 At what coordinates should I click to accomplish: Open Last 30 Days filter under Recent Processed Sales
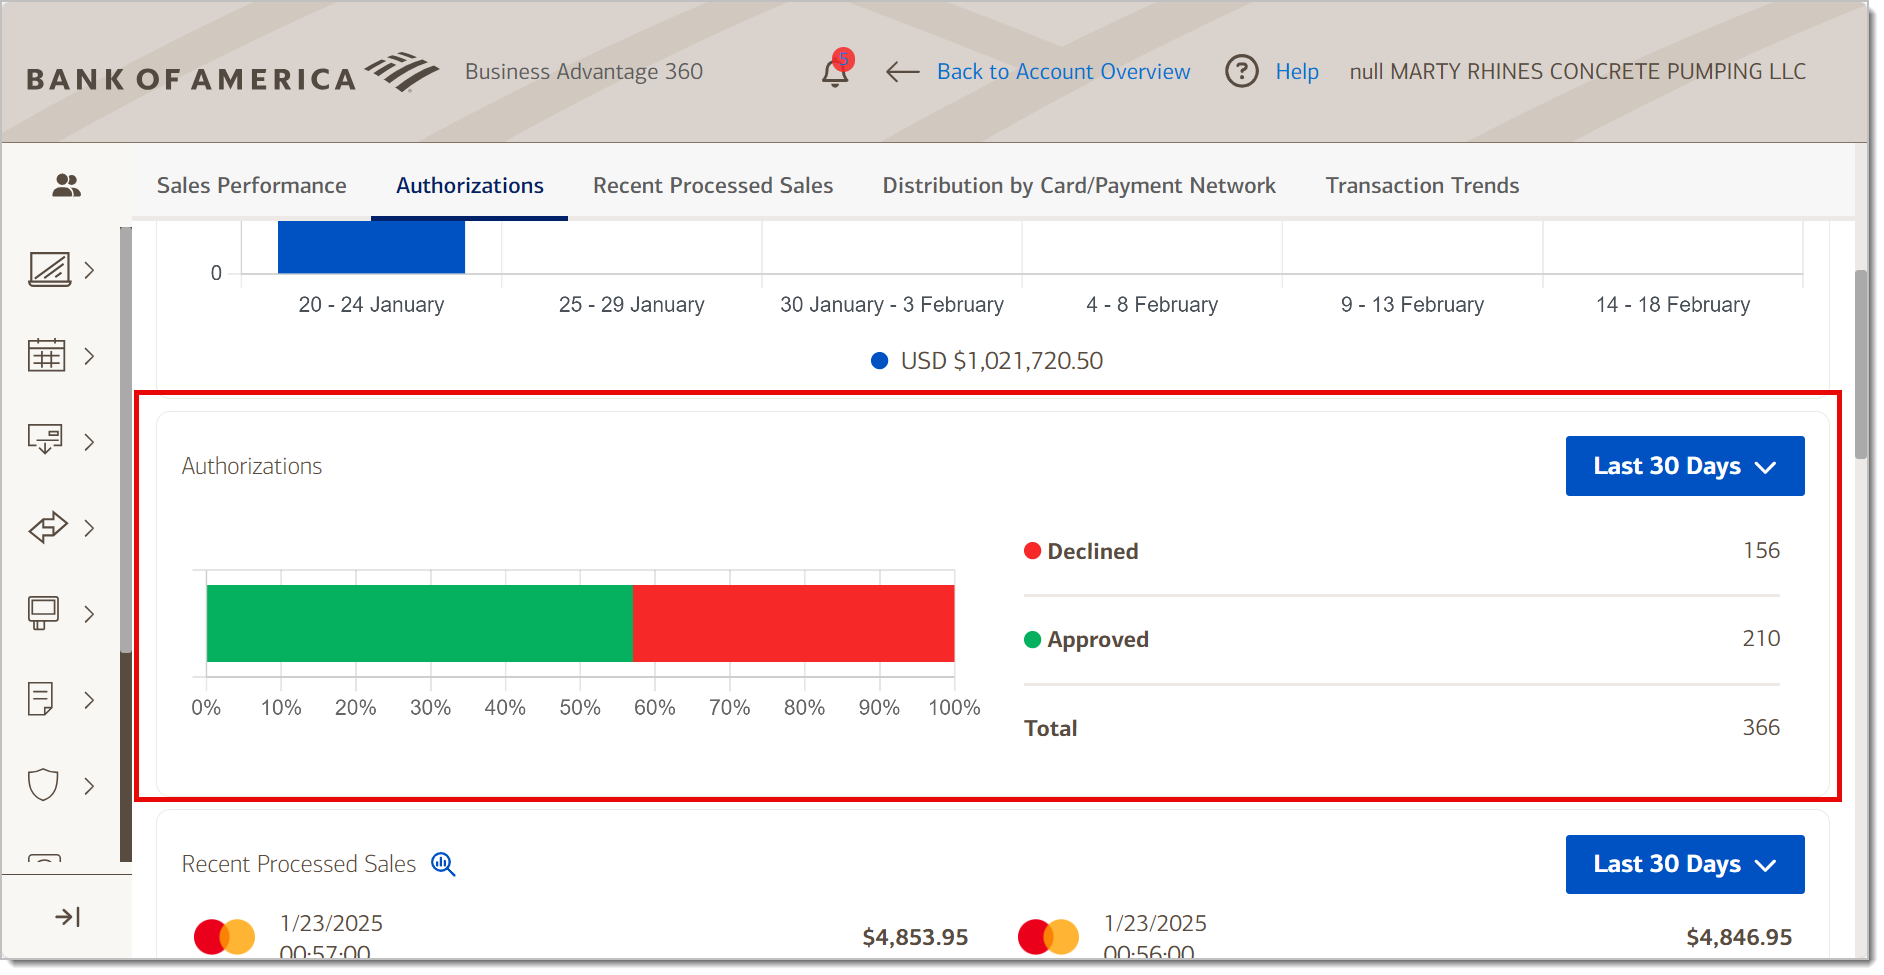click(1684, 864)
